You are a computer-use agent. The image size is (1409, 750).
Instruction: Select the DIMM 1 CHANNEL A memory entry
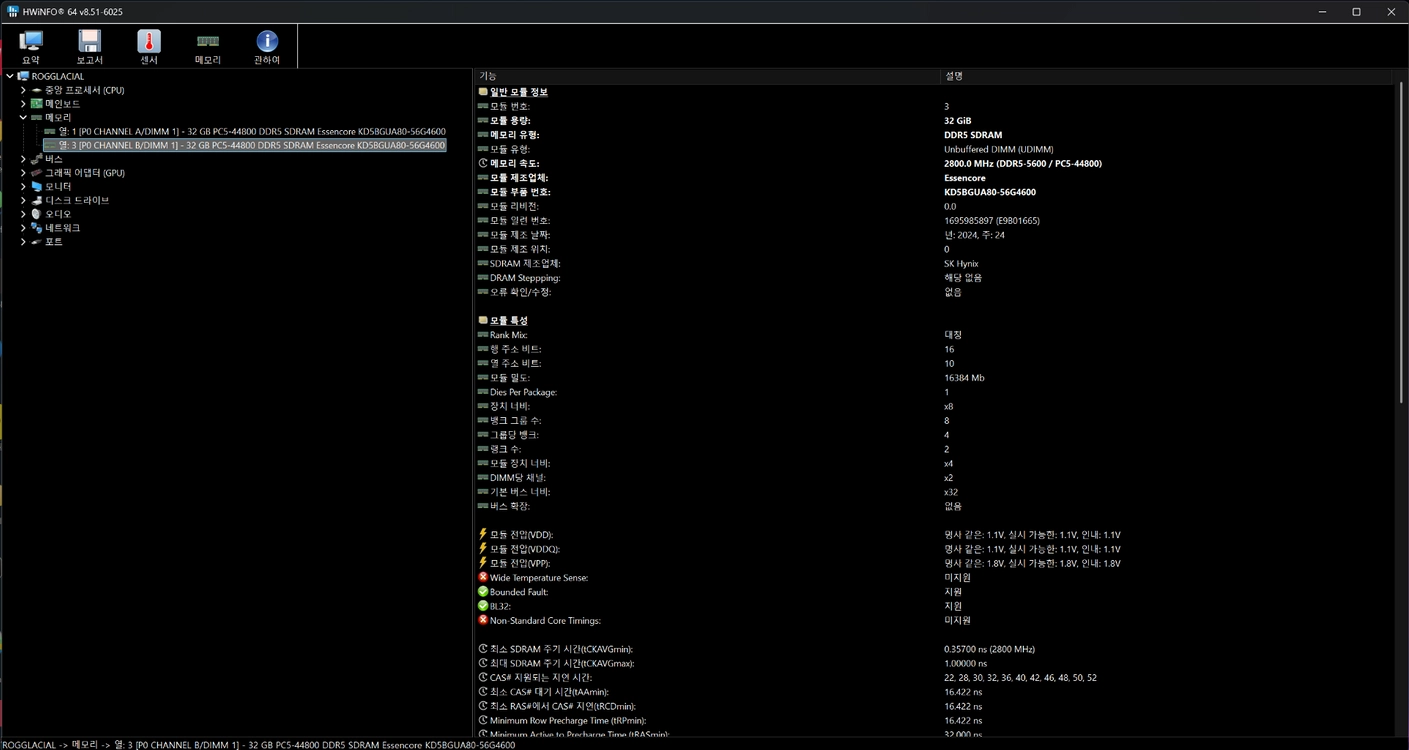245,132
